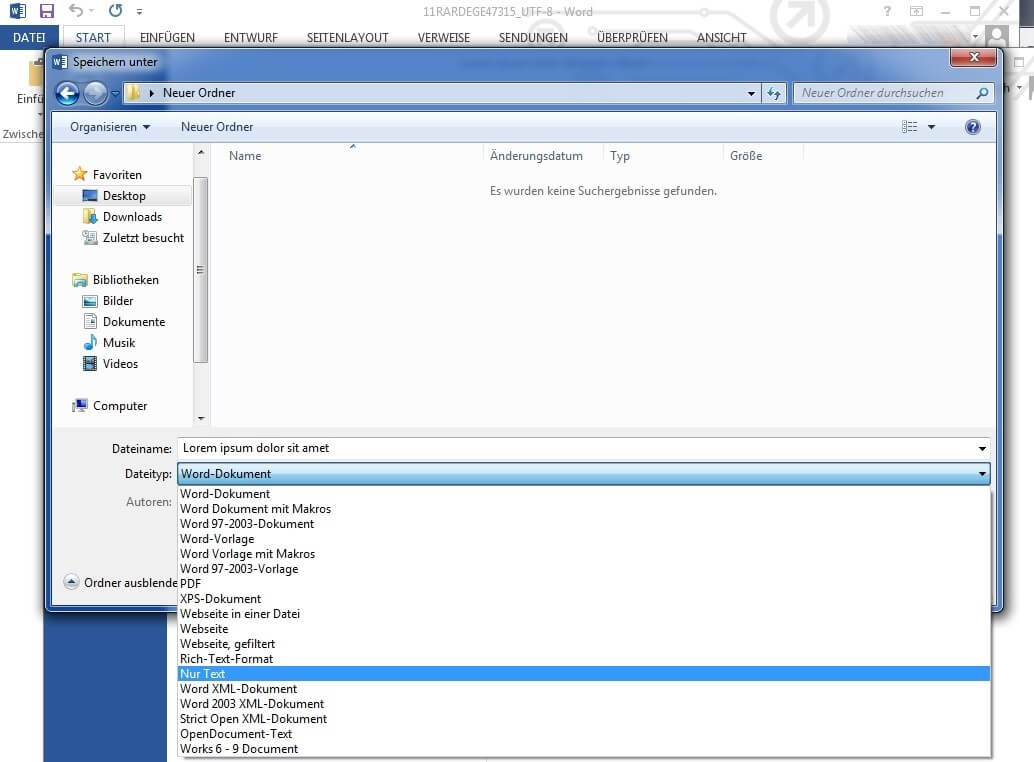Viewport: 1034px width, 762px height.
Task: Click the change view icon
Action: (909, 127)
